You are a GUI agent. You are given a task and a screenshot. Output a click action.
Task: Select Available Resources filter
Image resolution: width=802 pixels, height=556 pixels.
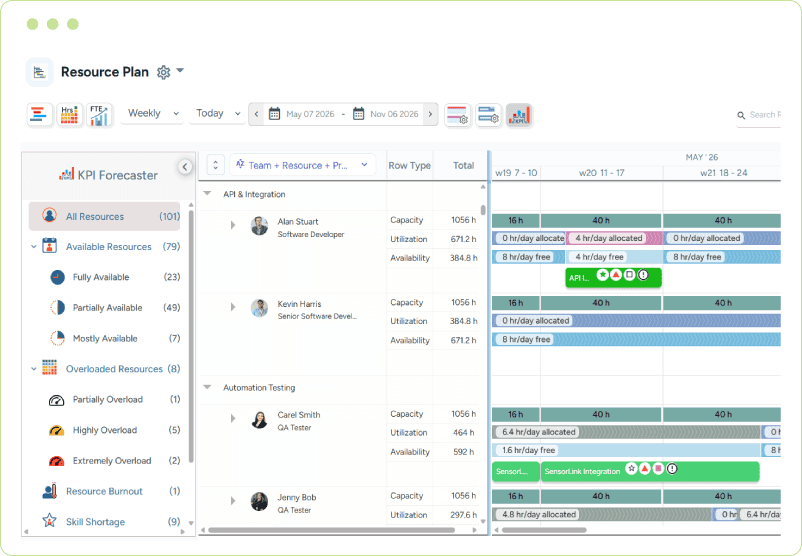(x=108, y=247)
